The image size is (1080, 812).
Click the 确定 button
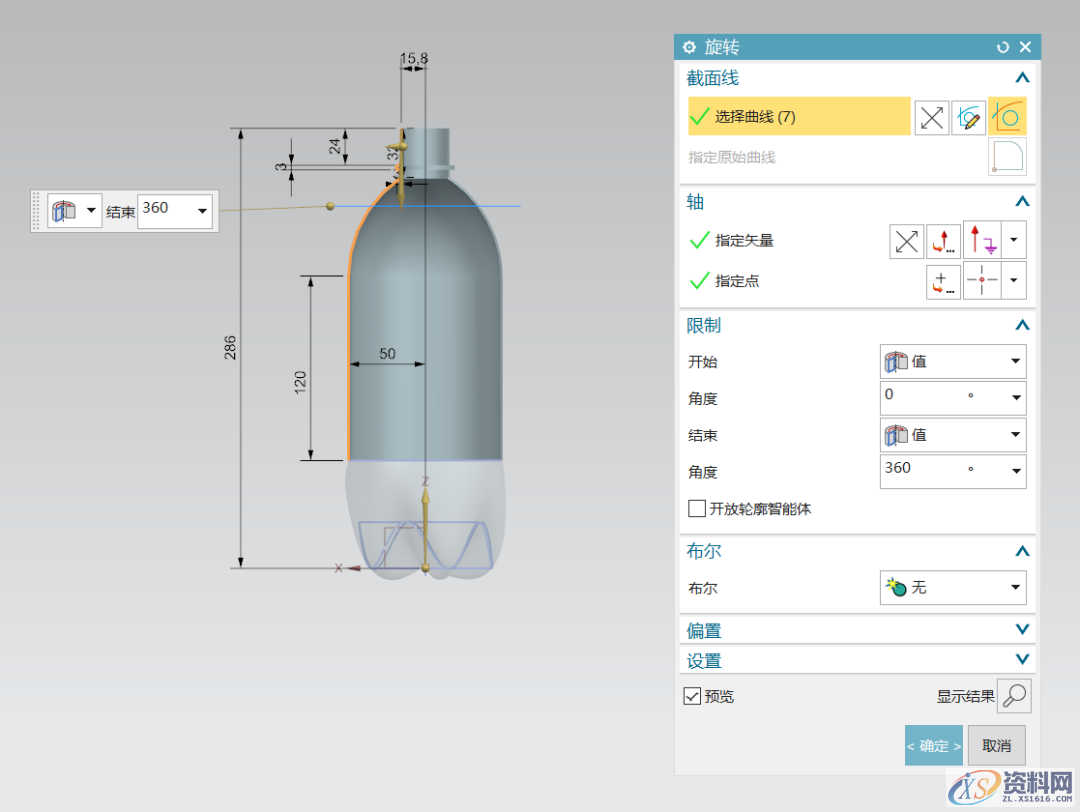pos(933,745)
